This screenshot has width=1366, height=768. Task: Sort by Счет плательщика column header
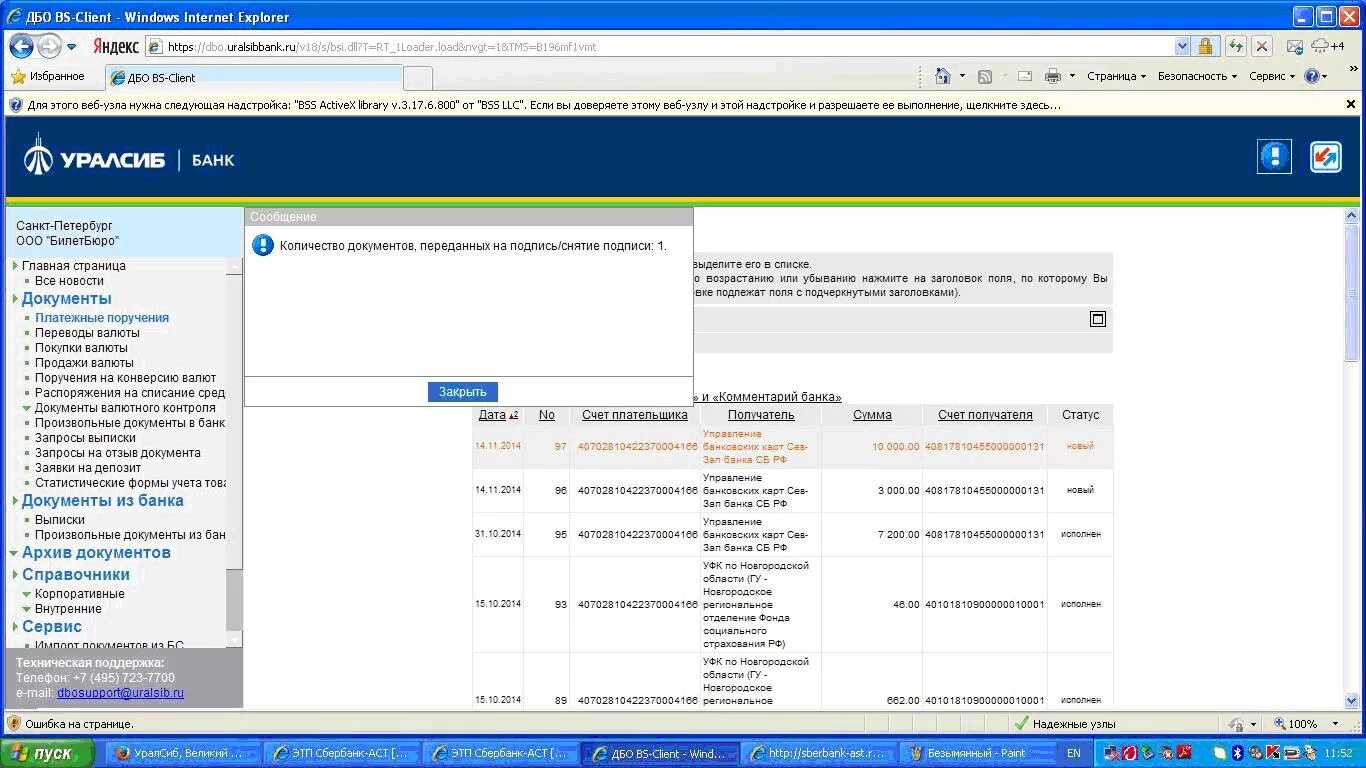point(635,415)
